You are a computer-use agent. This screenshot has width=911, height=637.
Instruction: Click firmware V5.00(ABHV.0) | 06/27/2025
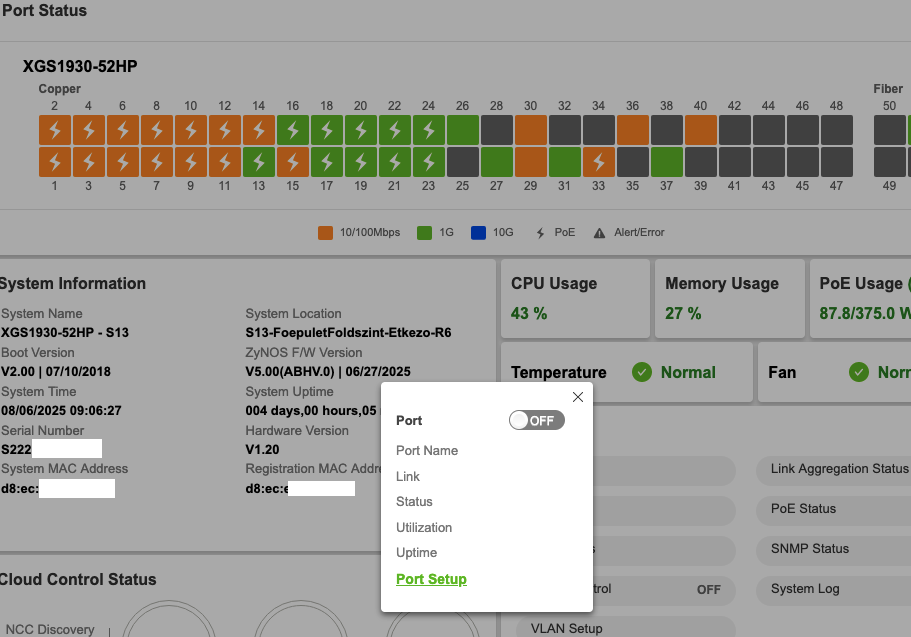(328, 371)
